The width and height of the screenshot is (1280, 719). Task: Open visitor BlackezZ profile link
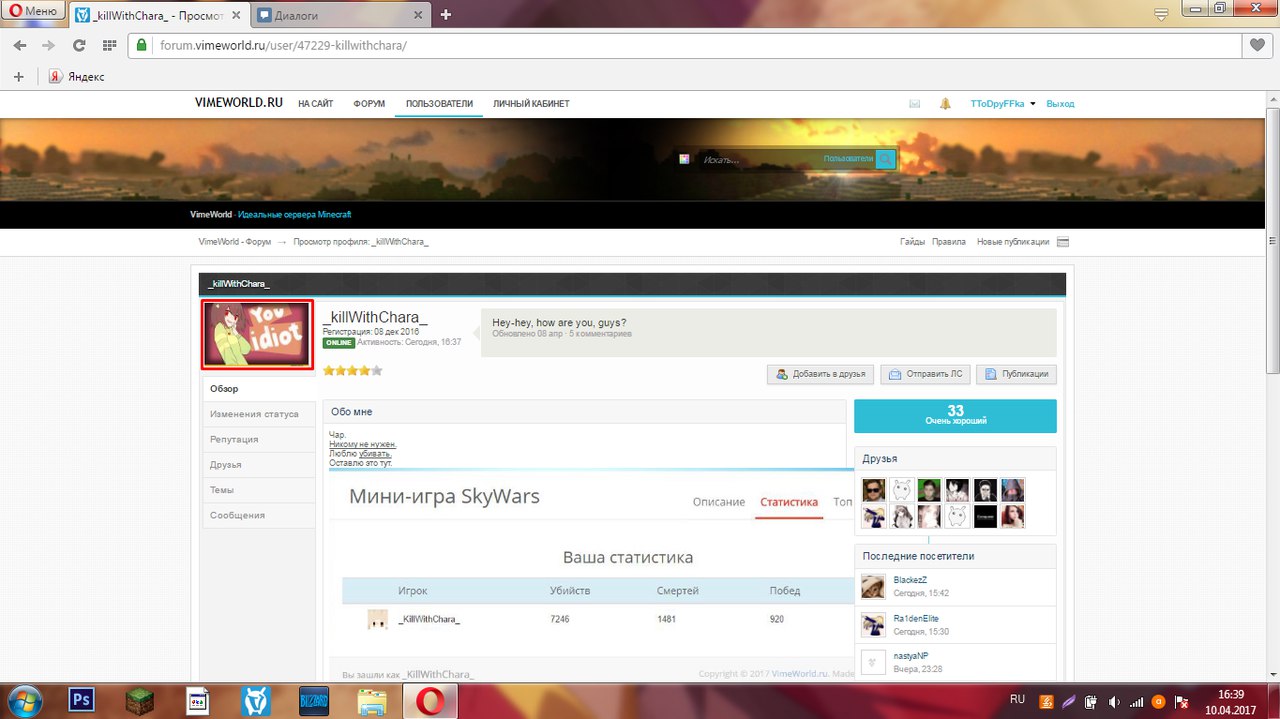coord(910,580)
